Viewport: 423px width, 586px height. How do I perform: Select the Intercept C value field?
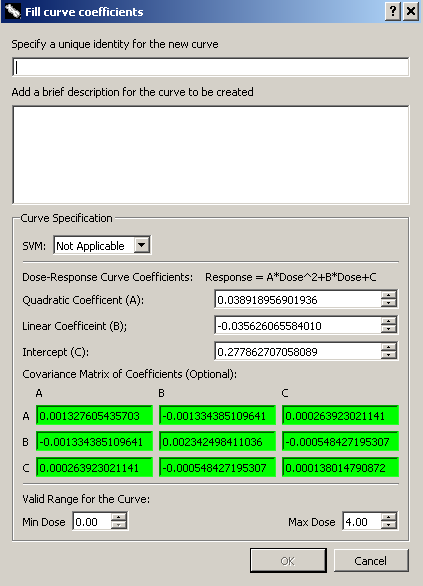click(x=298, y=351)
